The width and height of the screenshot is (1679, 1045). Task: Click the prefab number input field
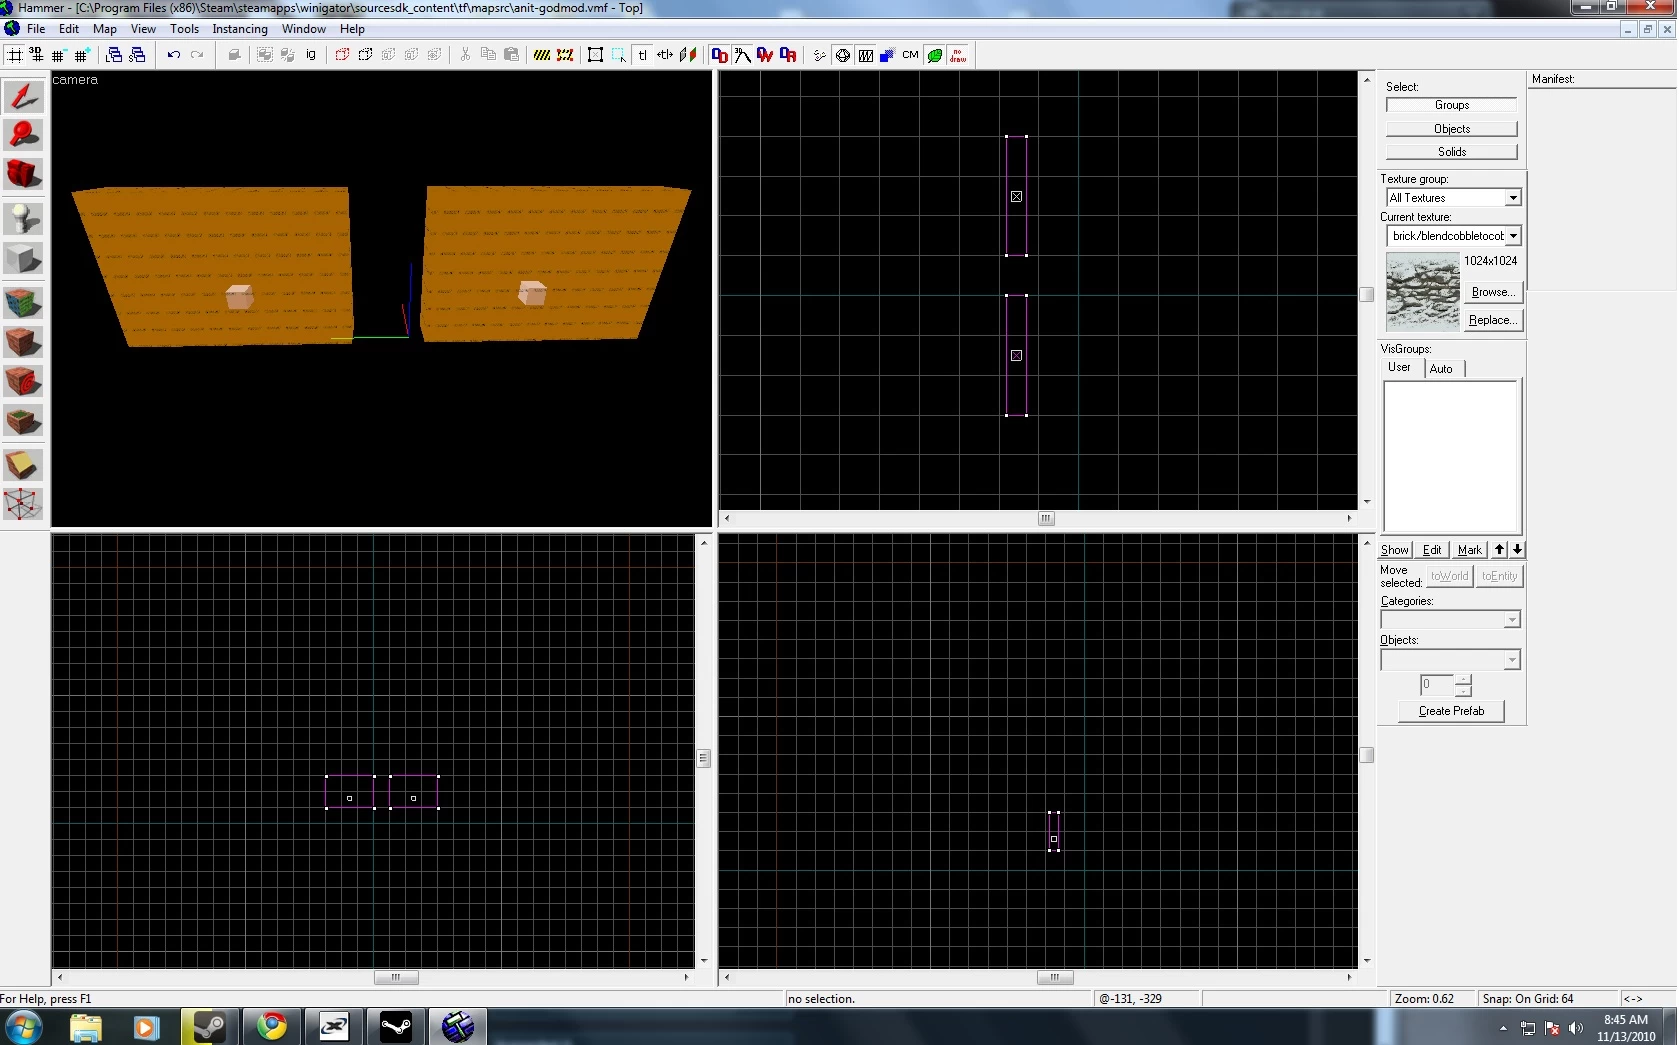[x=1437, y=685]
